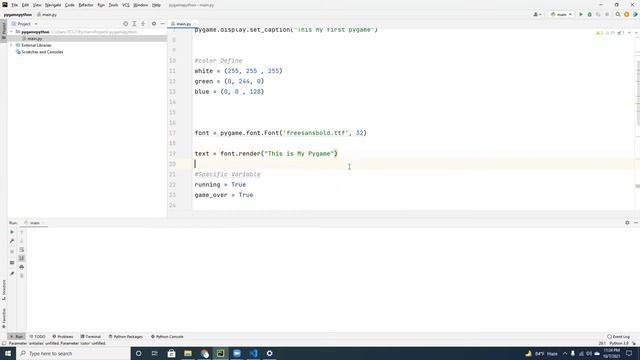This screenshot has width=640, height=360.
Task: Open the user account icon in top toolbar
Action: (x=537, y=14)
